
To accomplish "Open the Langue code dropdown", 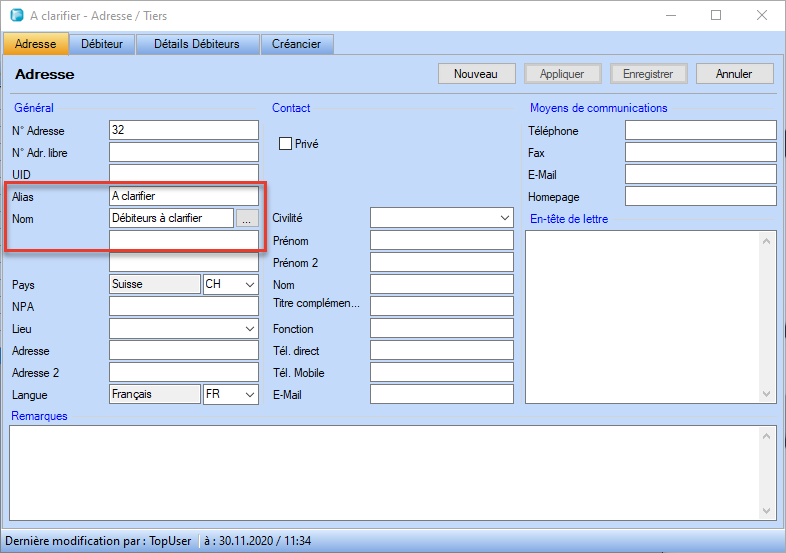I will [x=230, y=395].
